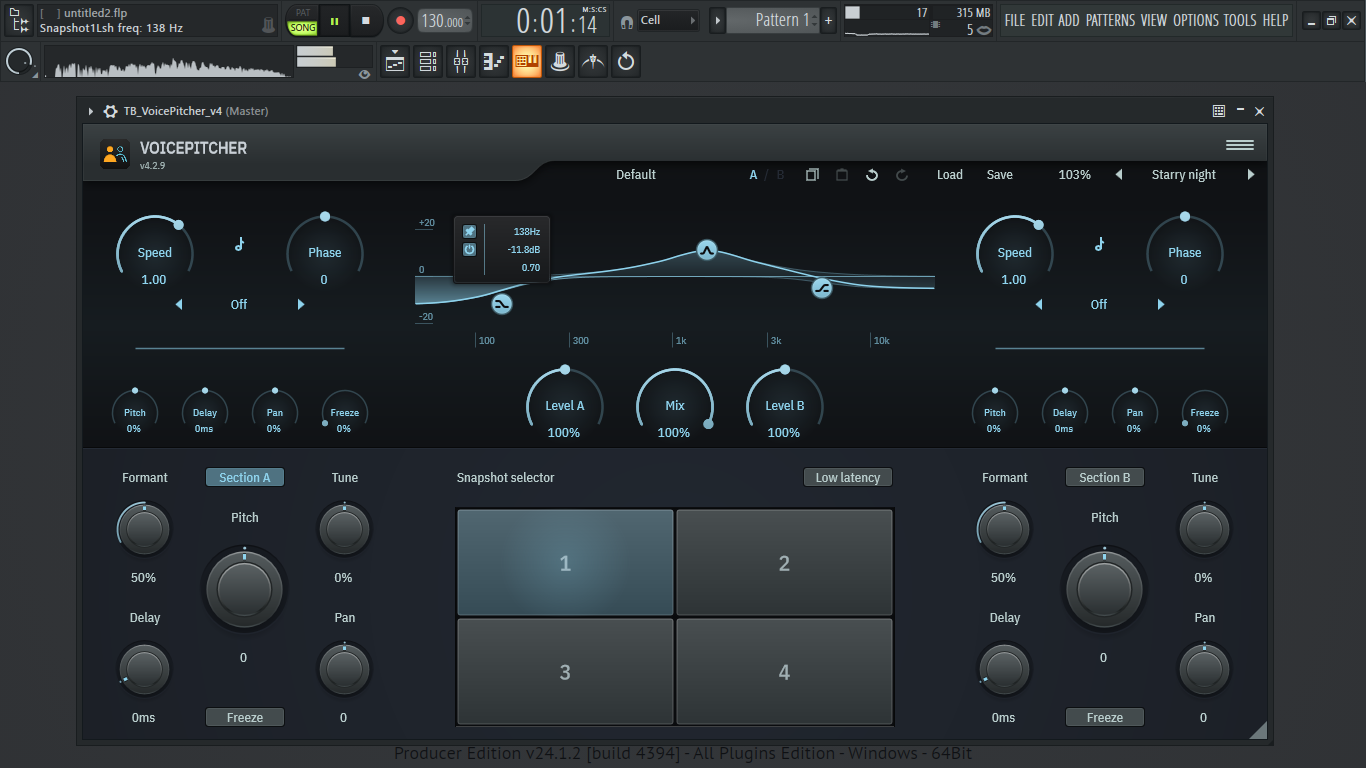
Task: Click Load preset button
Action: point(950,175)
